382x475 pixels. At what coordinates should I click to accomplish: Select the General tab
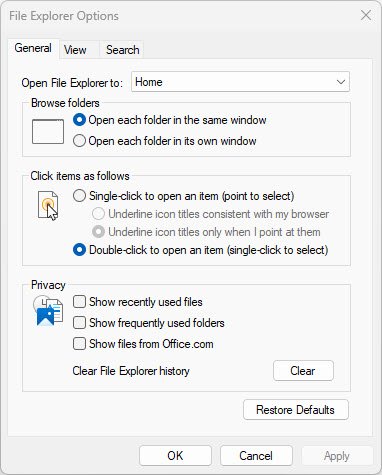pyautogui.click(x=33, y=48)
